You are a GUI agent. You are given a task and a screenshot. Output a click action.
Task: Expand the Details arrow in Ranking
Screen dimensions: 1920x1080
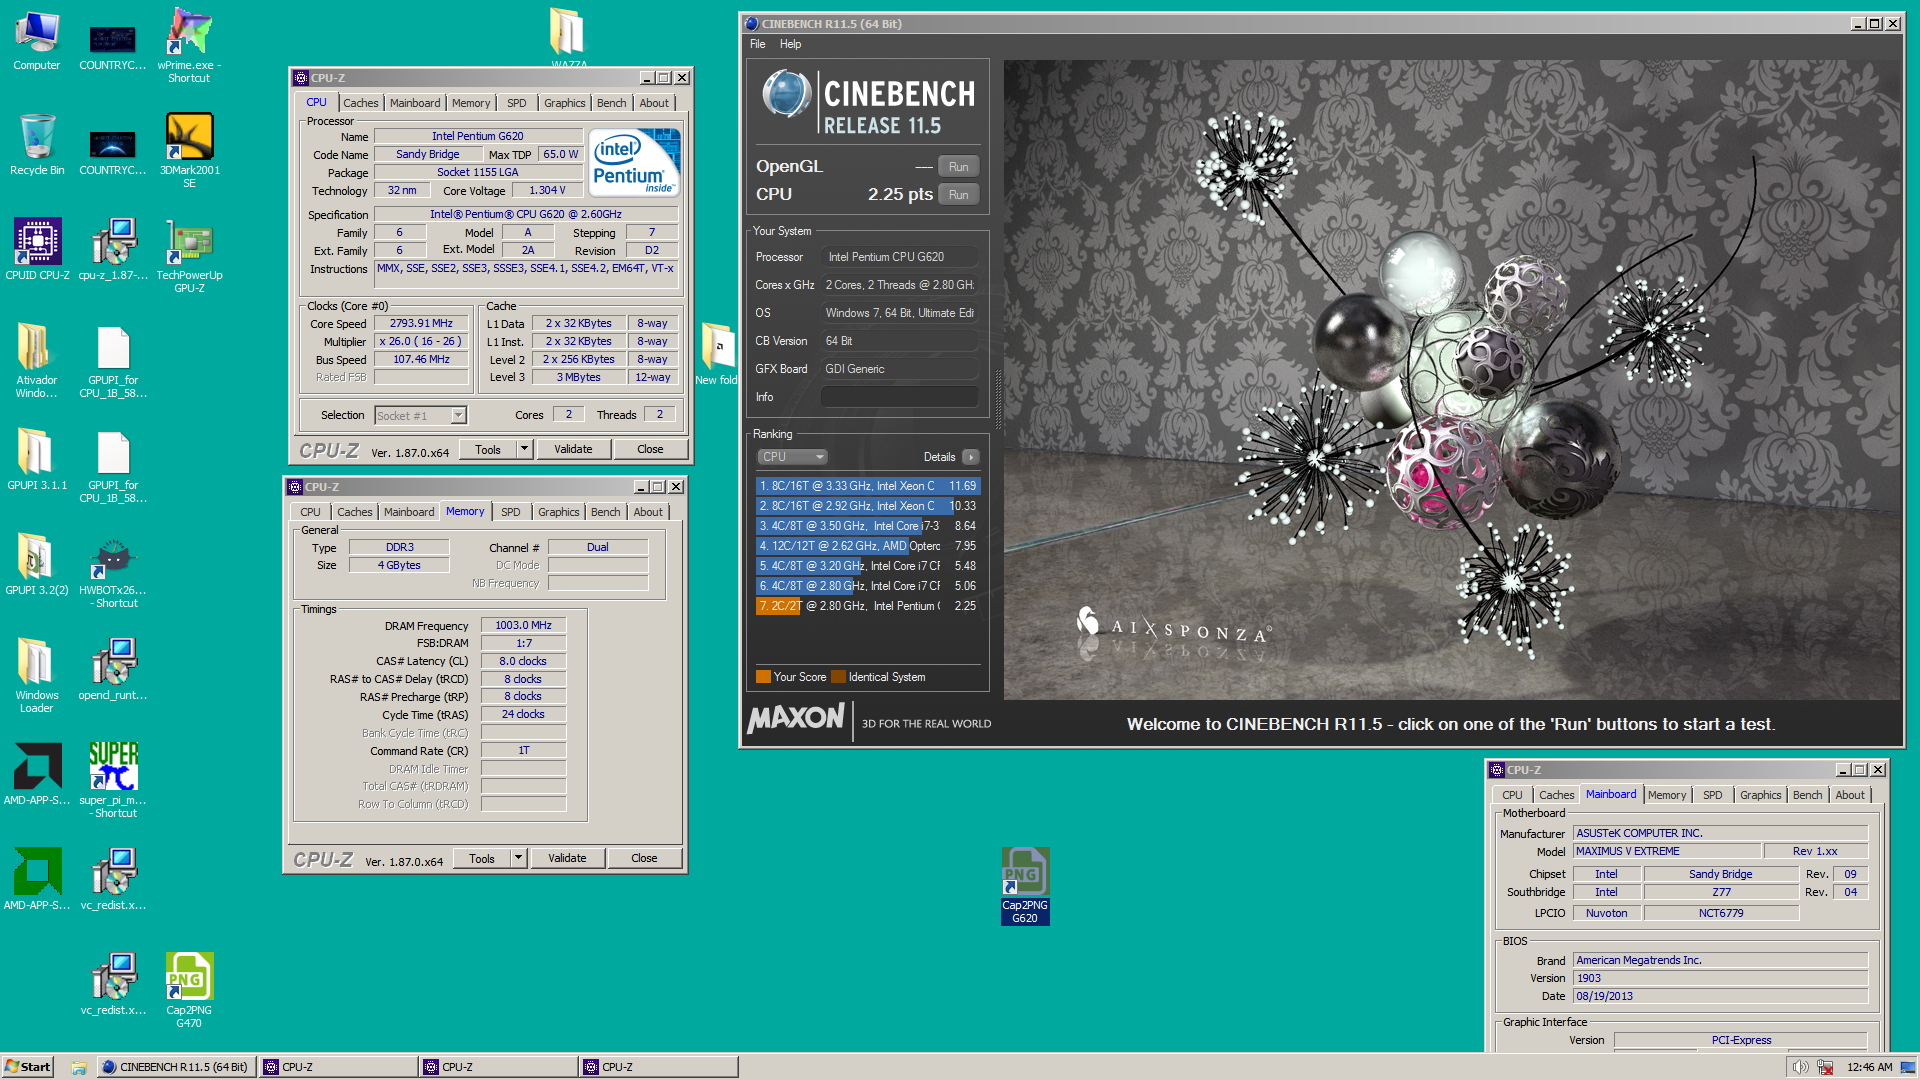point(970,457)
